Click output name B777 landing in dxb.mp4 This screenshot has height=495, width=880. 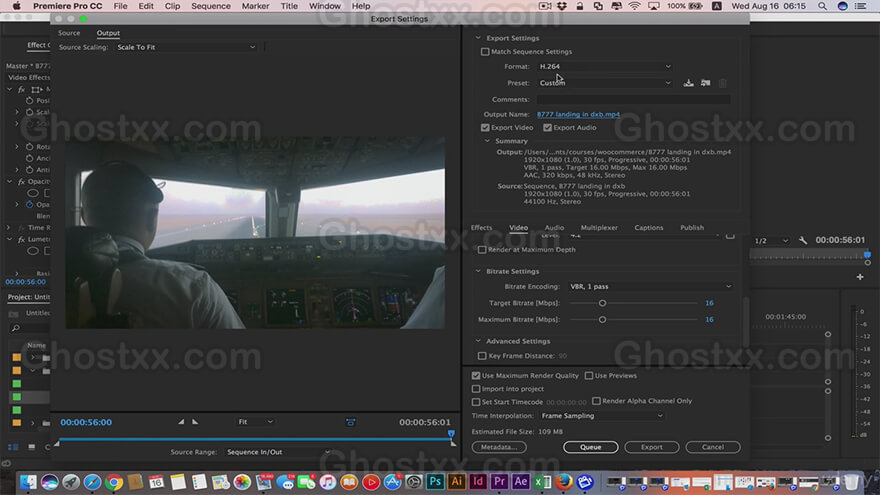[x=578, y=114]
